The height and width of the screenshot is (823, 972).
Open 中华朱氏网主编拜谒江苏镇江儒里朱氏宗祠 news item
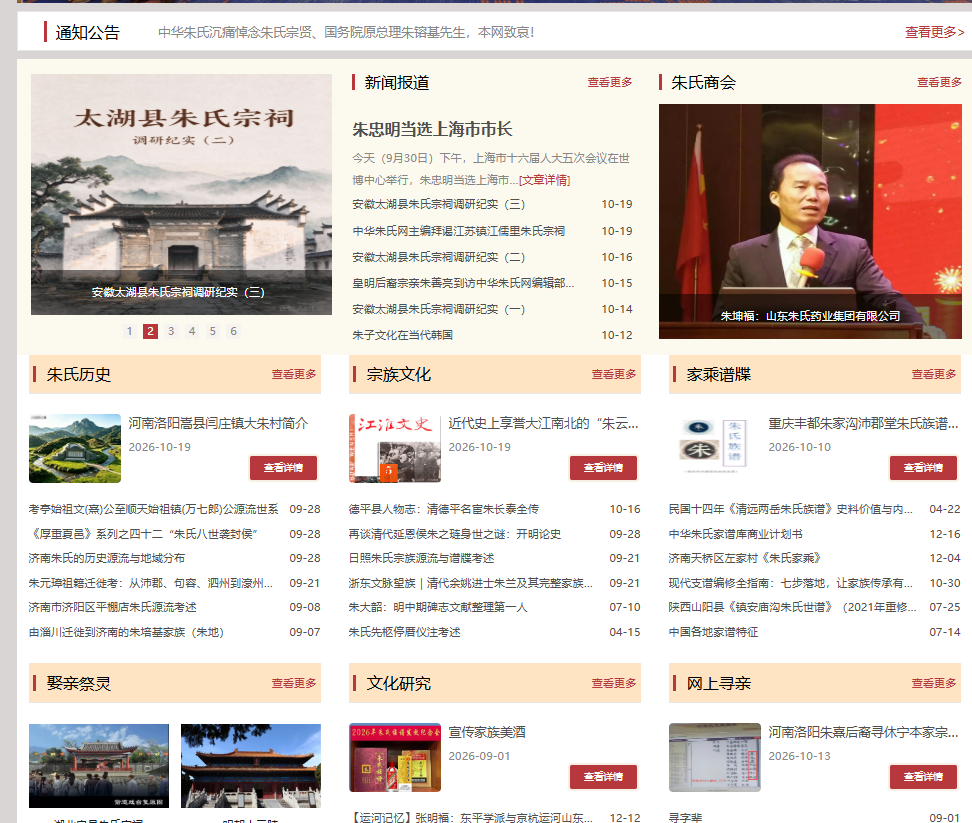[x=459, y=231]
